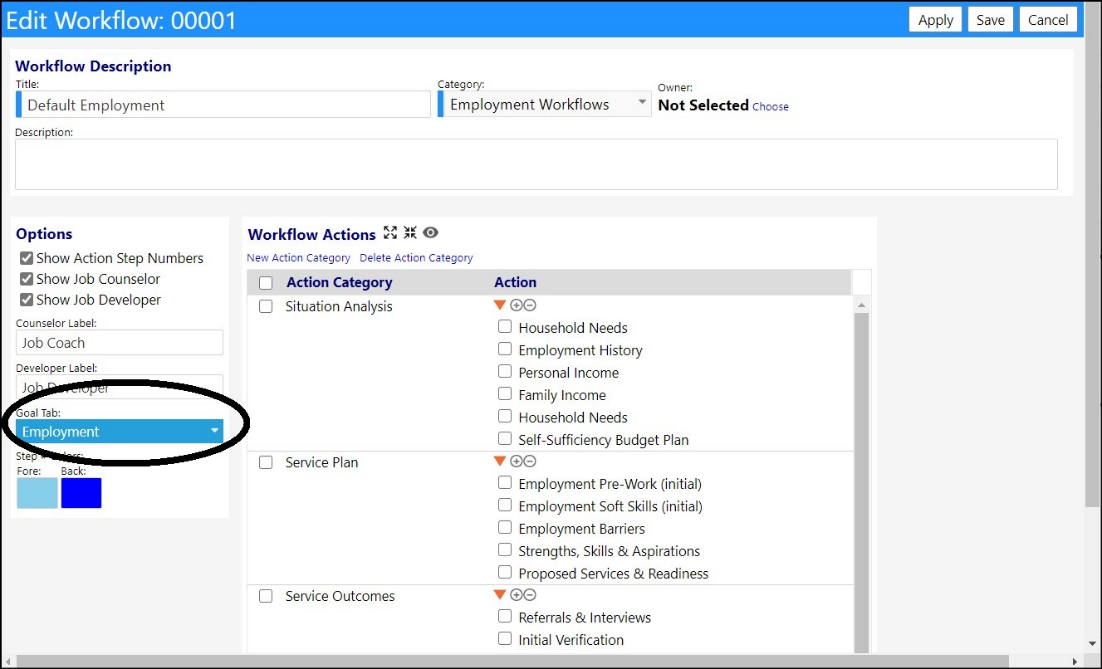This screenshot has height=669, width=1102.
Task: Click the Counselor Label Job Coach field
Action: [x=119, y=342]
